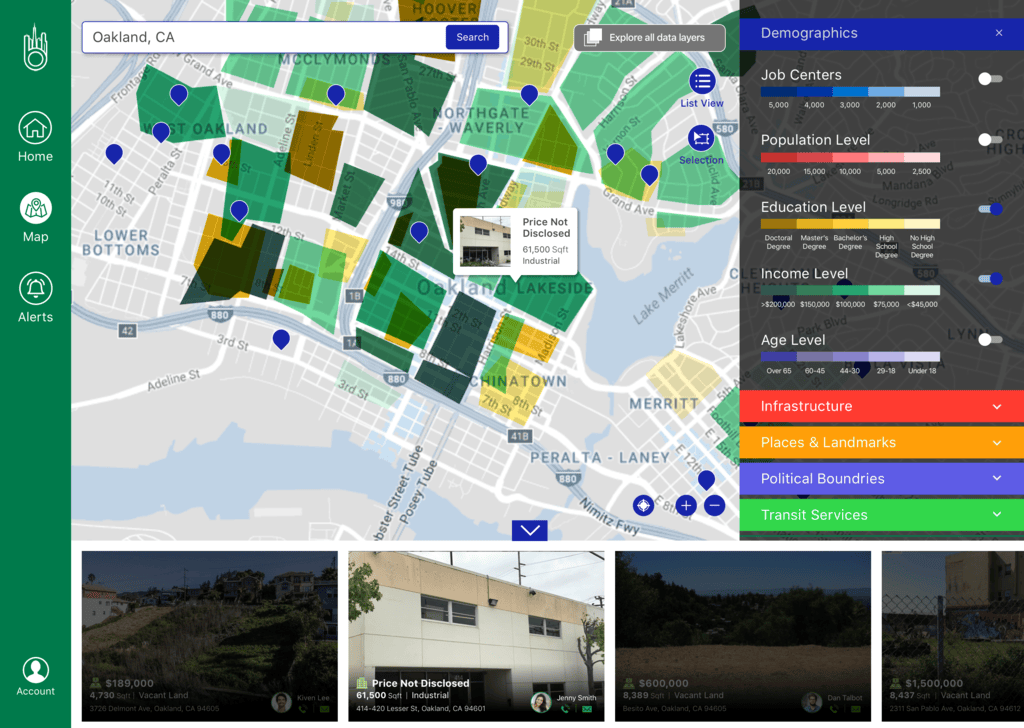Switch to List View icon
Screen dimensions: 1024x728
click(x=702, y=82)
